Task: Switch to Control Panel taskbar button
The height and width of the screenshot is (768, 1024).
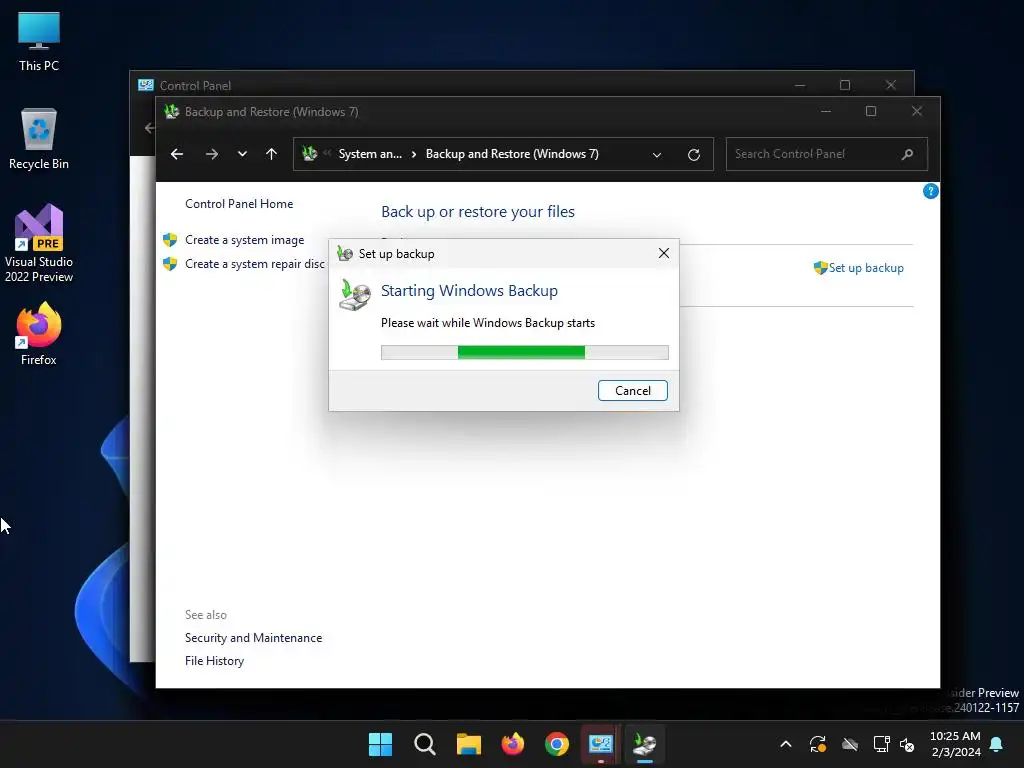Action: pyautogui.click(x=600, y=744)
